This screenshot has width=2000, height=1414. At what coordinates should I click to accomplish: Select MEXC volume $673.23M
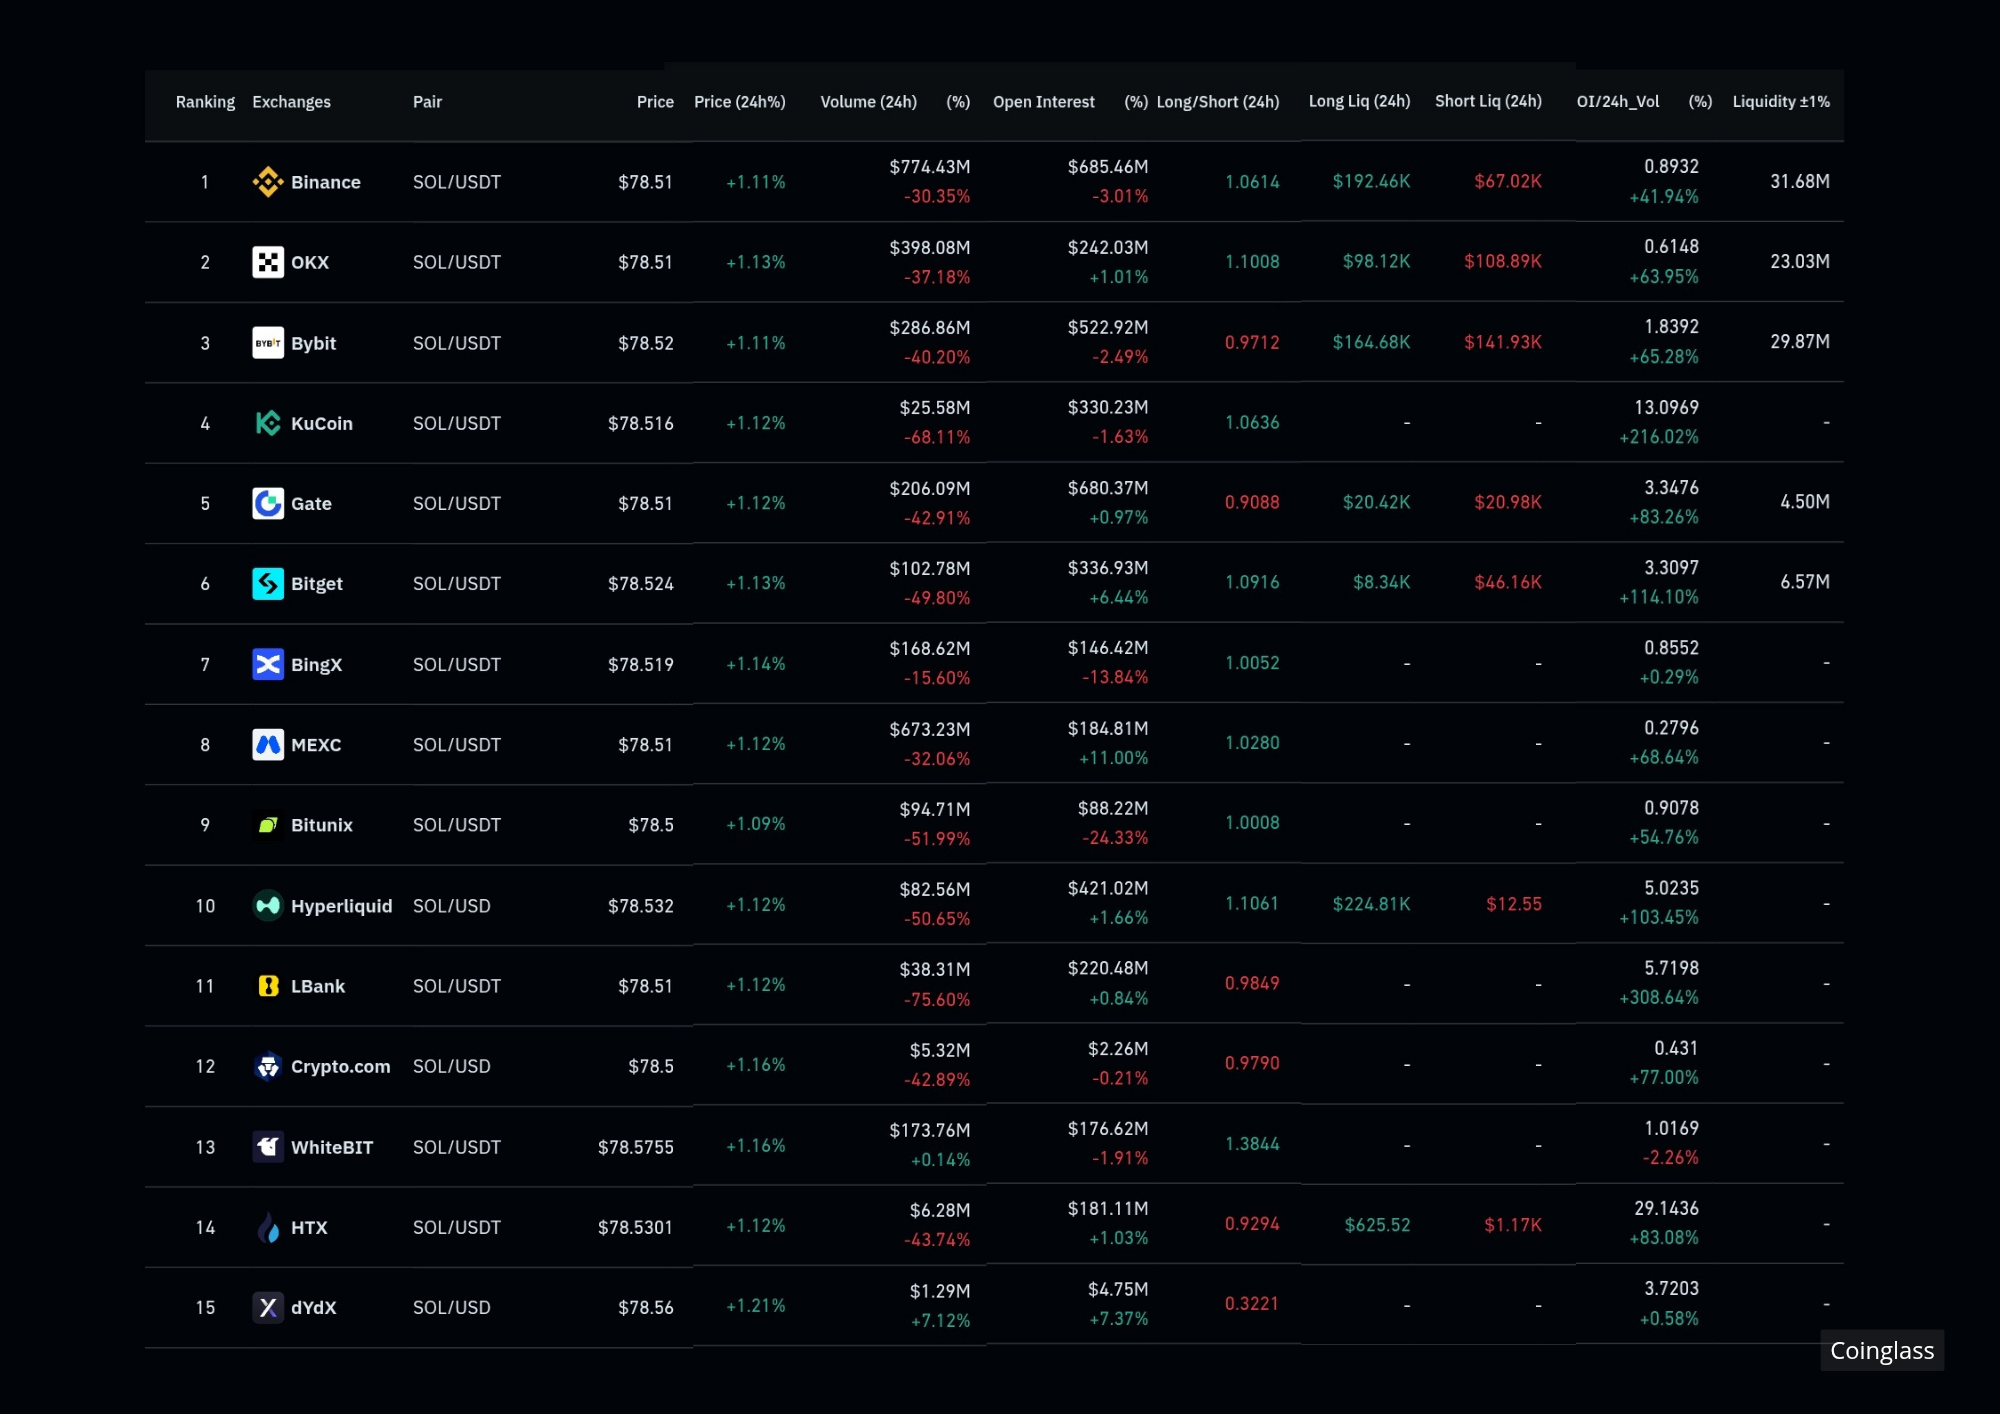coord(930,729)
